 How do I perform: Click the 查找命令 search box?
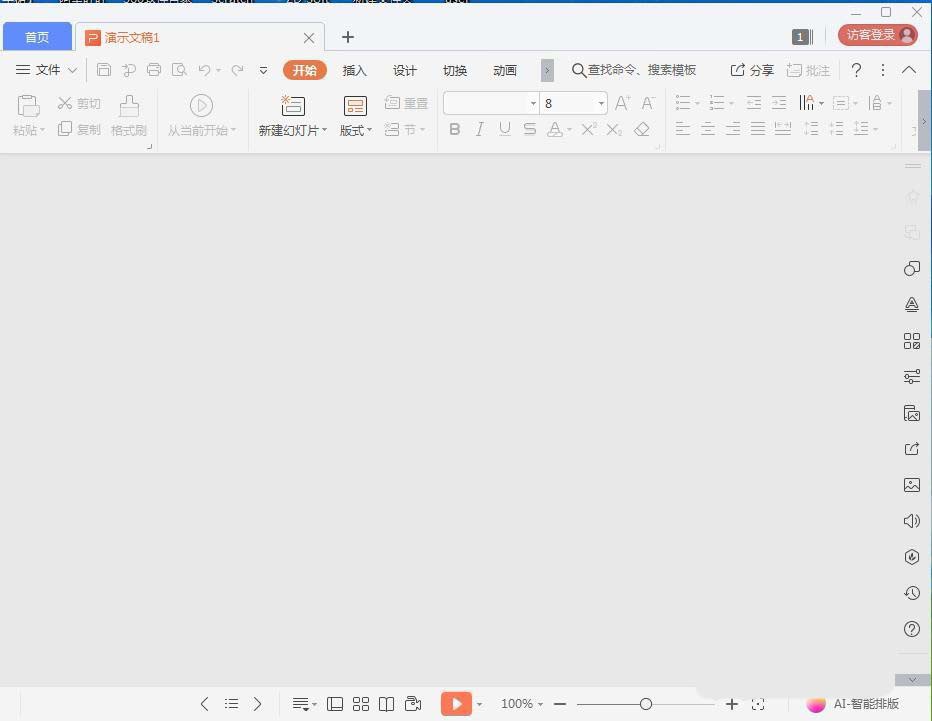[x=634, y=70]
